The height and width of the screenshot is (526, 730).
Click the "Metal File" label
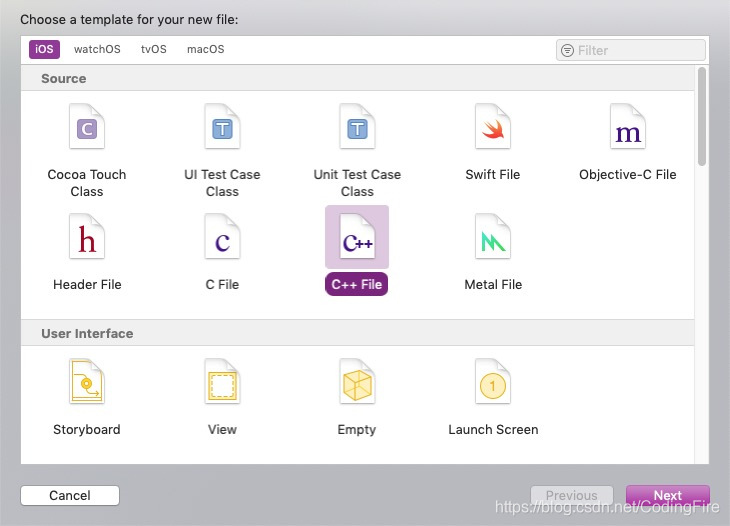coord(493,284)
